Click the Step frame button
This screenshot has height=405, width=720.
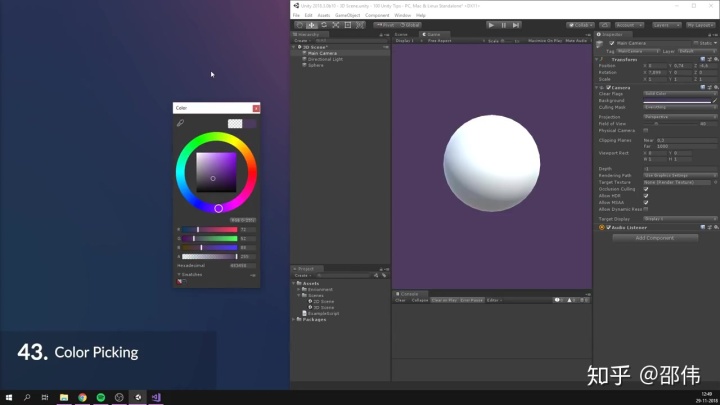[x=516, y=25]
